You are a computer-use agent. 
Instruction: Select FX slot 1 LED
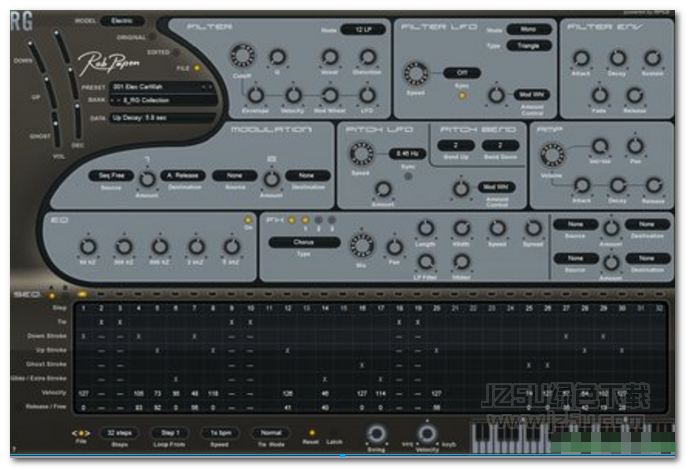tap(305, 220)
